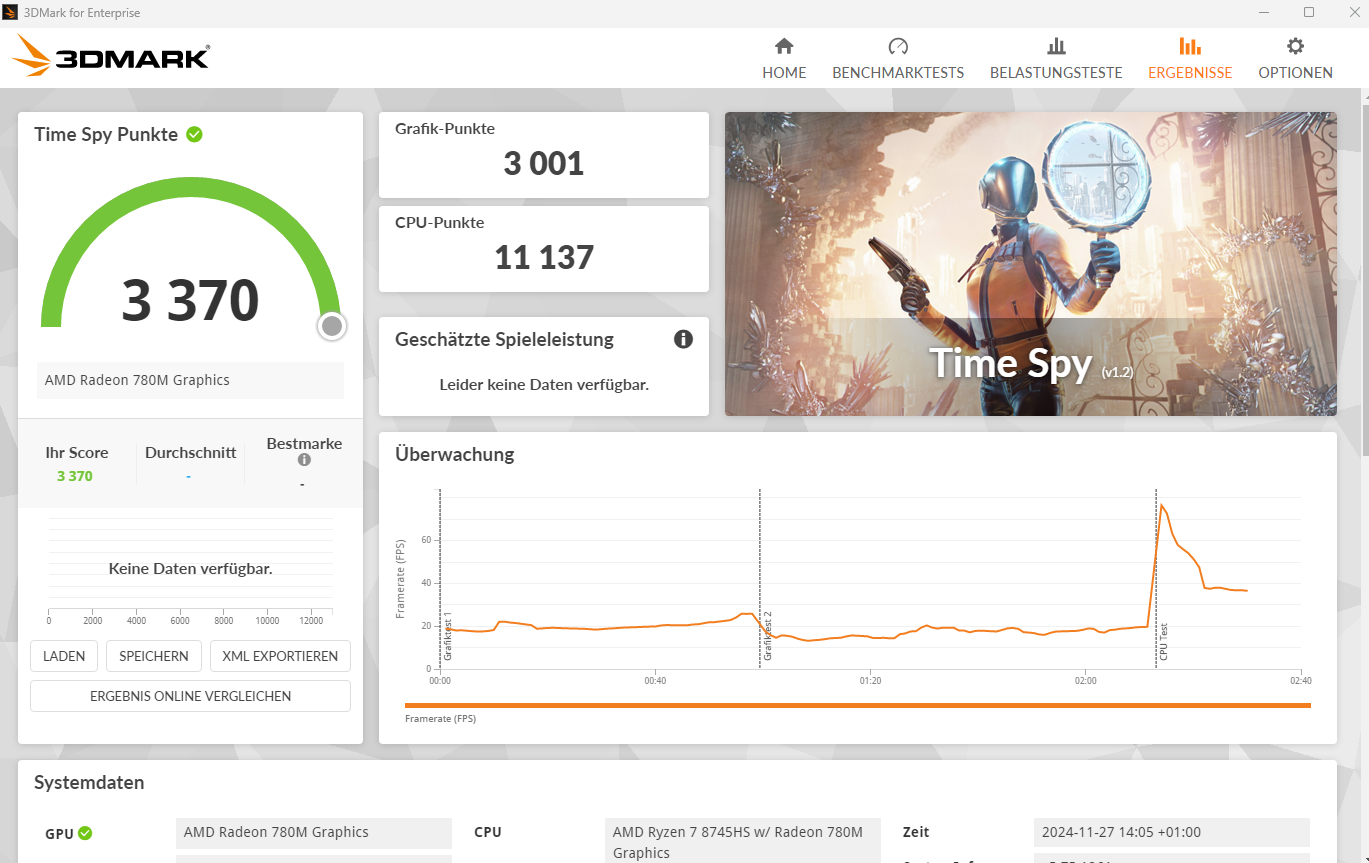Click the Time Spy (v1.2) title overlay
1369x863 pixels.
(x=1031, y=363)
